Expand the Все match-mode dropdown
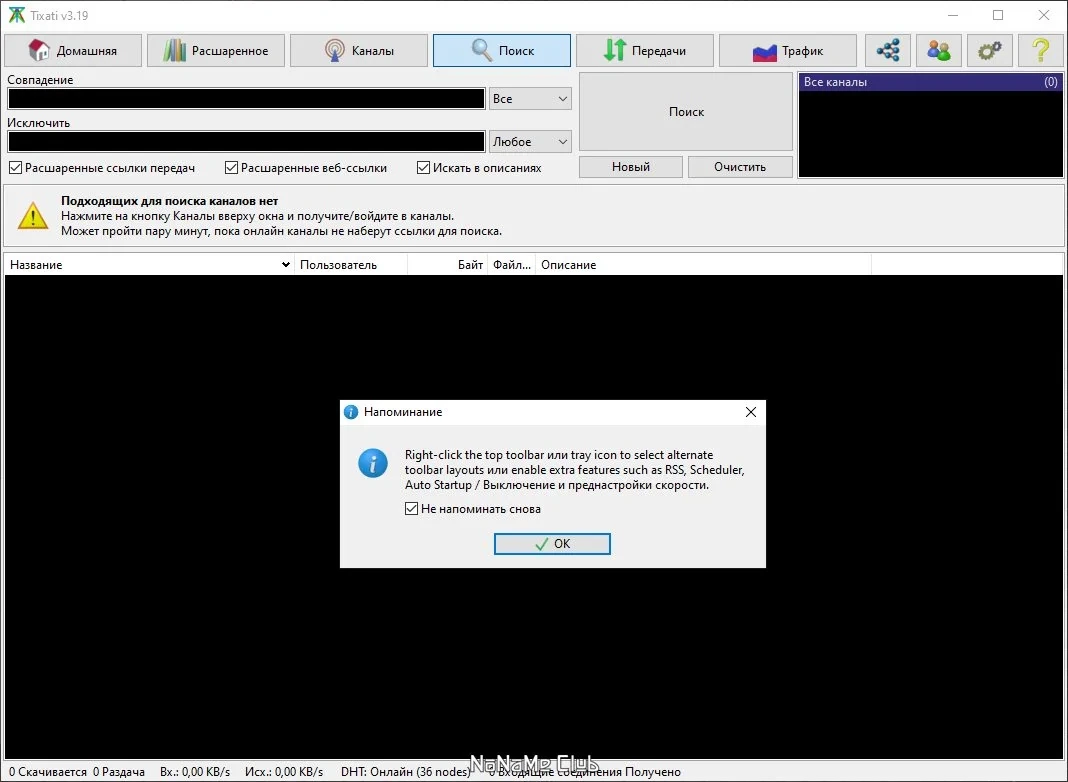Screen dimensions: 1068x782 (531, 99)
